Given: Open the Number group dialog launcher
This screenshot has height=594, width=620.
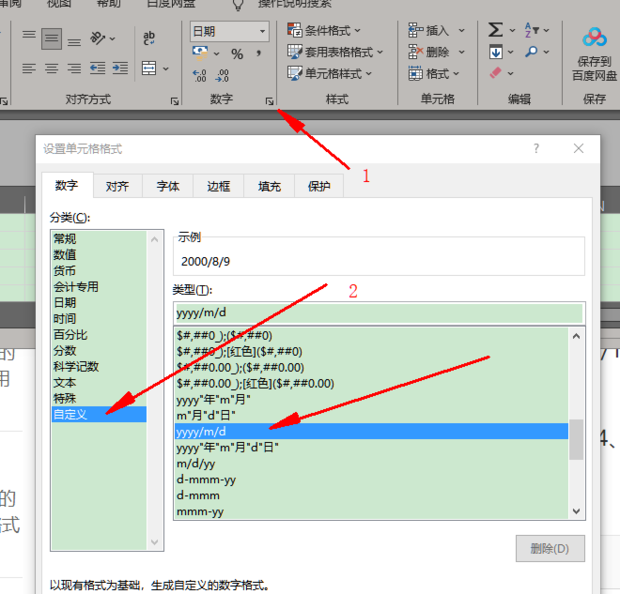Looking at the screenshot, I should (269, 101).
